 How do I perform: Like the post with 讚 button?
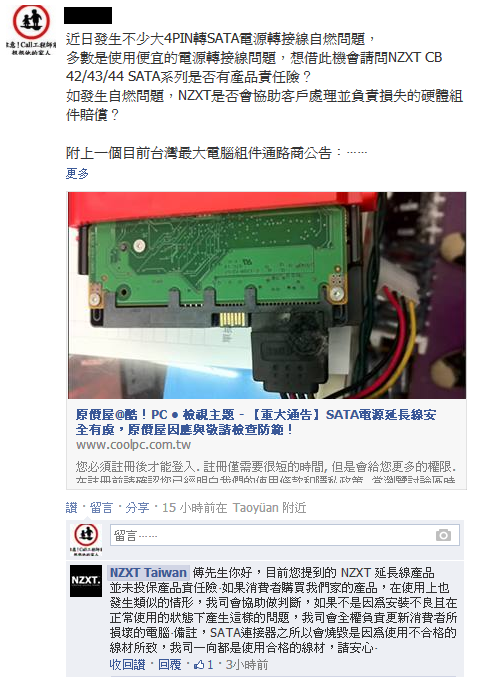point(72,508)
